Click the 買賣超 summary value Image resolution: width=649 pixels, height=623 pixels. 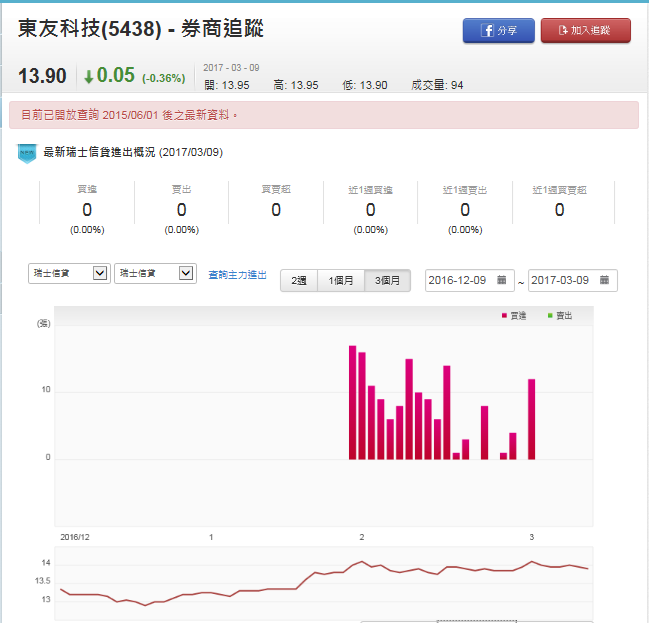tap(276, 210)
